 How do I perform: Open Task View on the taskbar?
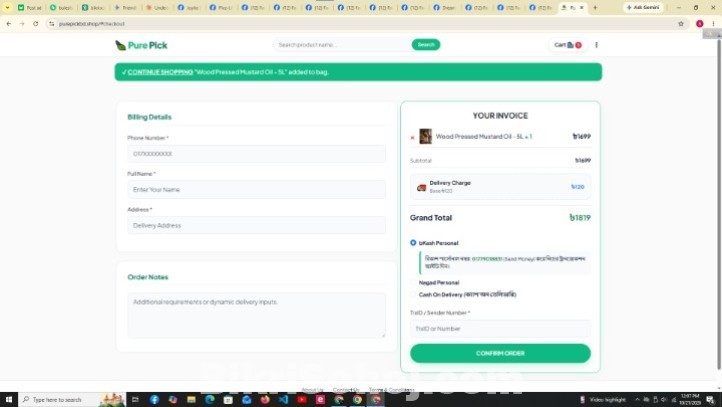pyautogui.click(x=135, y=400)
